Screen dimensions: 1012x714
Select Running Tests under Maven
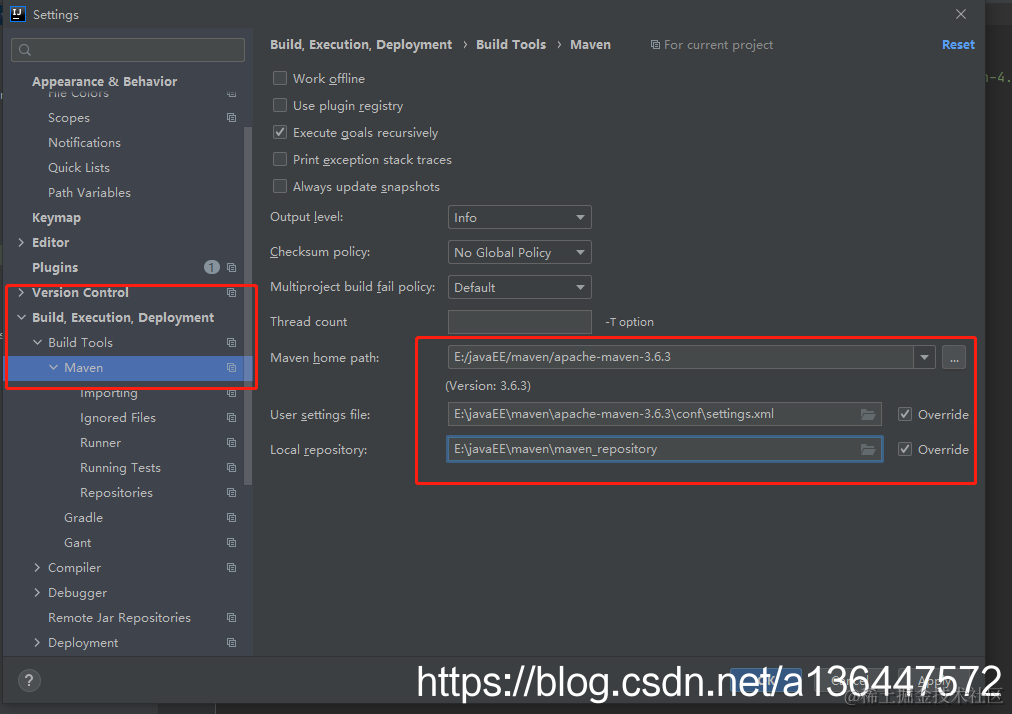click(x=120, y=468)
